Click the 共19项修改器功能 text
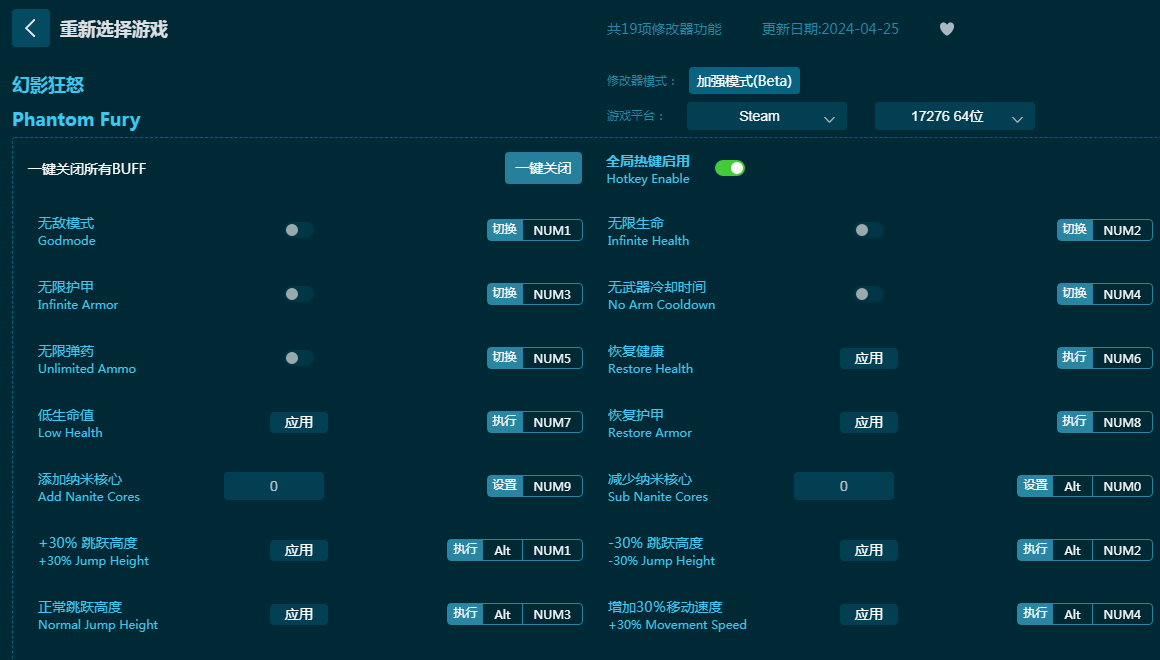This screenshot has height=660, width=1160. click(664, 29)
